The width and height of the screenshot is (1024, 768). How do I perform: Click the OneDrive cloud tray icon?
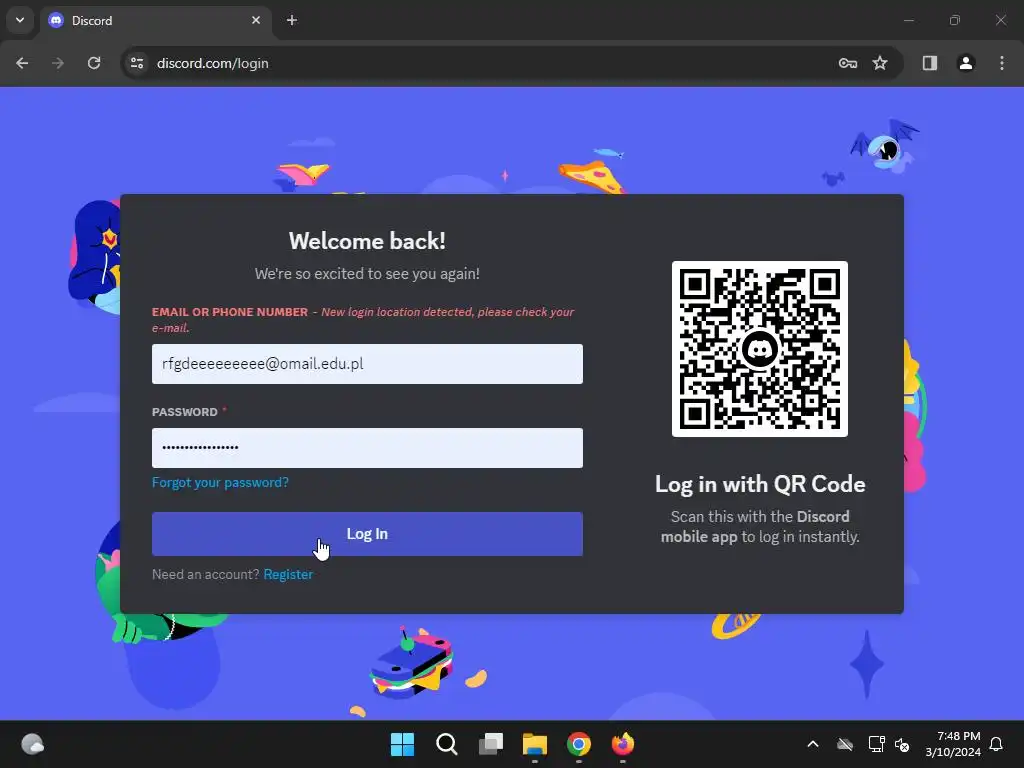[x=845, y=744]
